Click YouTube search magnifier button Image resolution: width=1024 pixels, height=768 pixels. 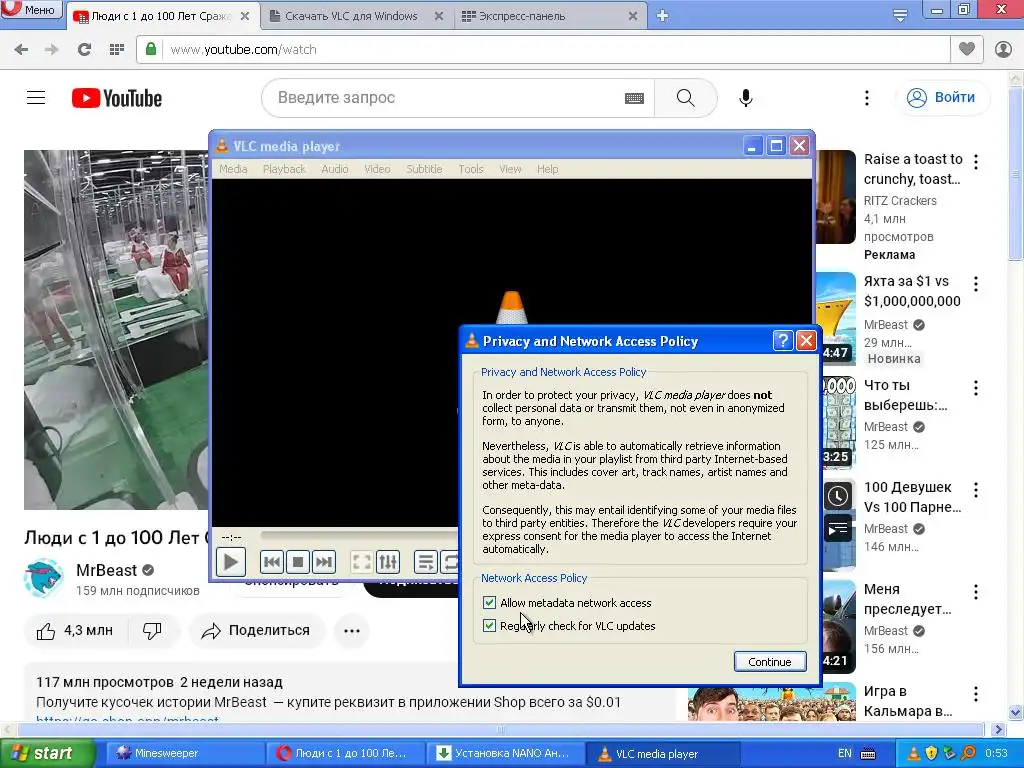686,97
